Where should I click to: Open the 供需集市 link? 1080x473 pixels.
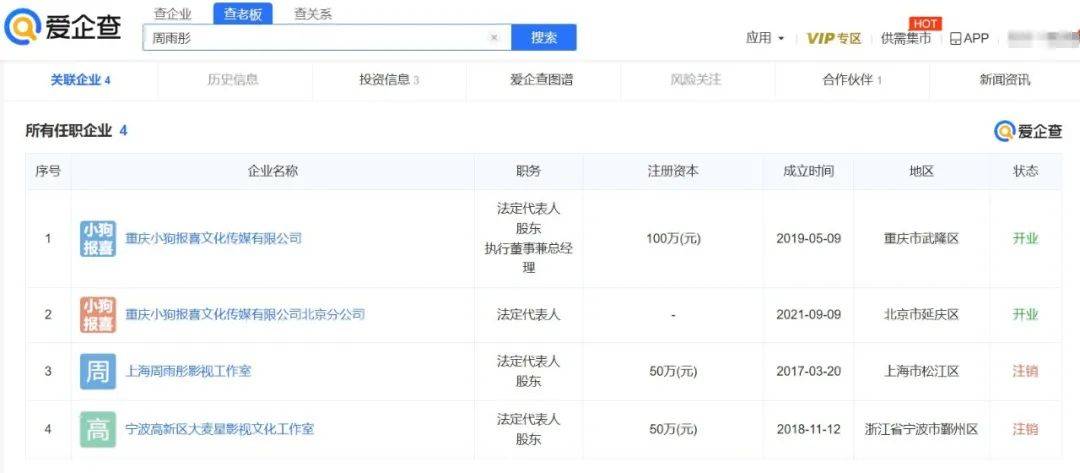point(906,39)
